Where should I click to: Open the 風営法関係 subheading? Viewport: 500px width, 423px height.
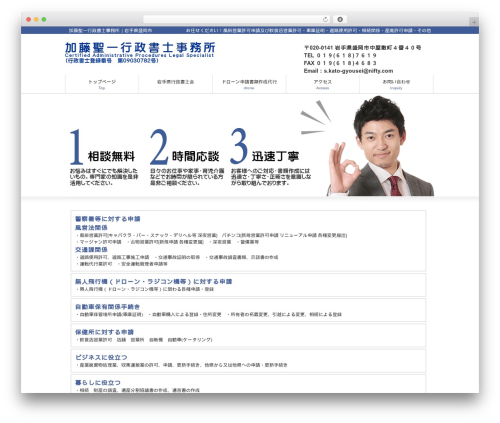coord(91,228)
